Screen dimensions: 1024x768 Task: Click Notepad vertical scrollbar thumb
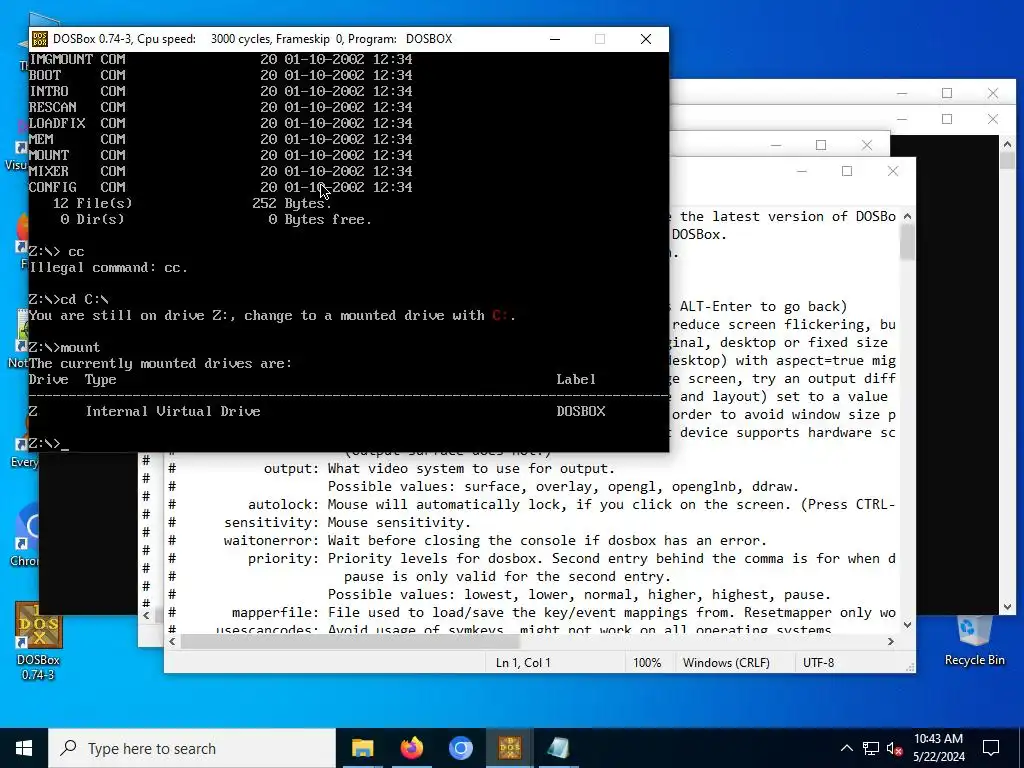907,242
